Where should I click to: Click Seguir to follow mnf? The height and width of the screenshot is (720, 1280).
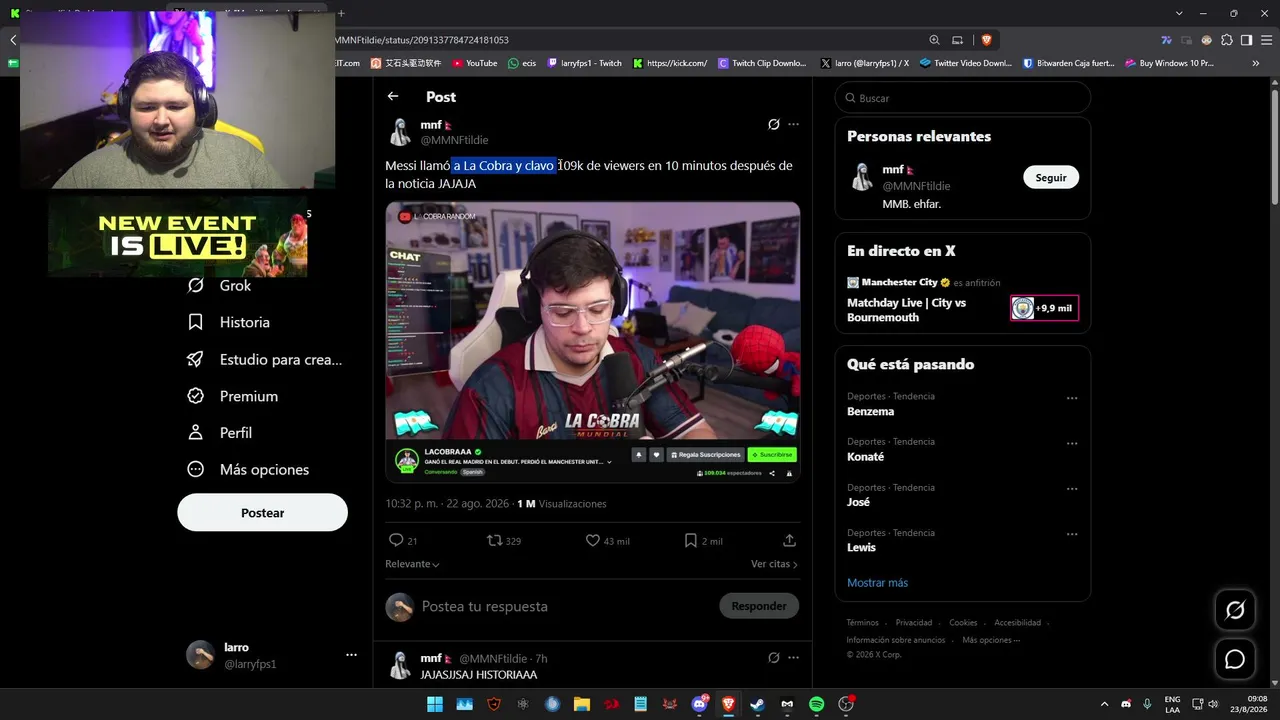click(1051, 177)
